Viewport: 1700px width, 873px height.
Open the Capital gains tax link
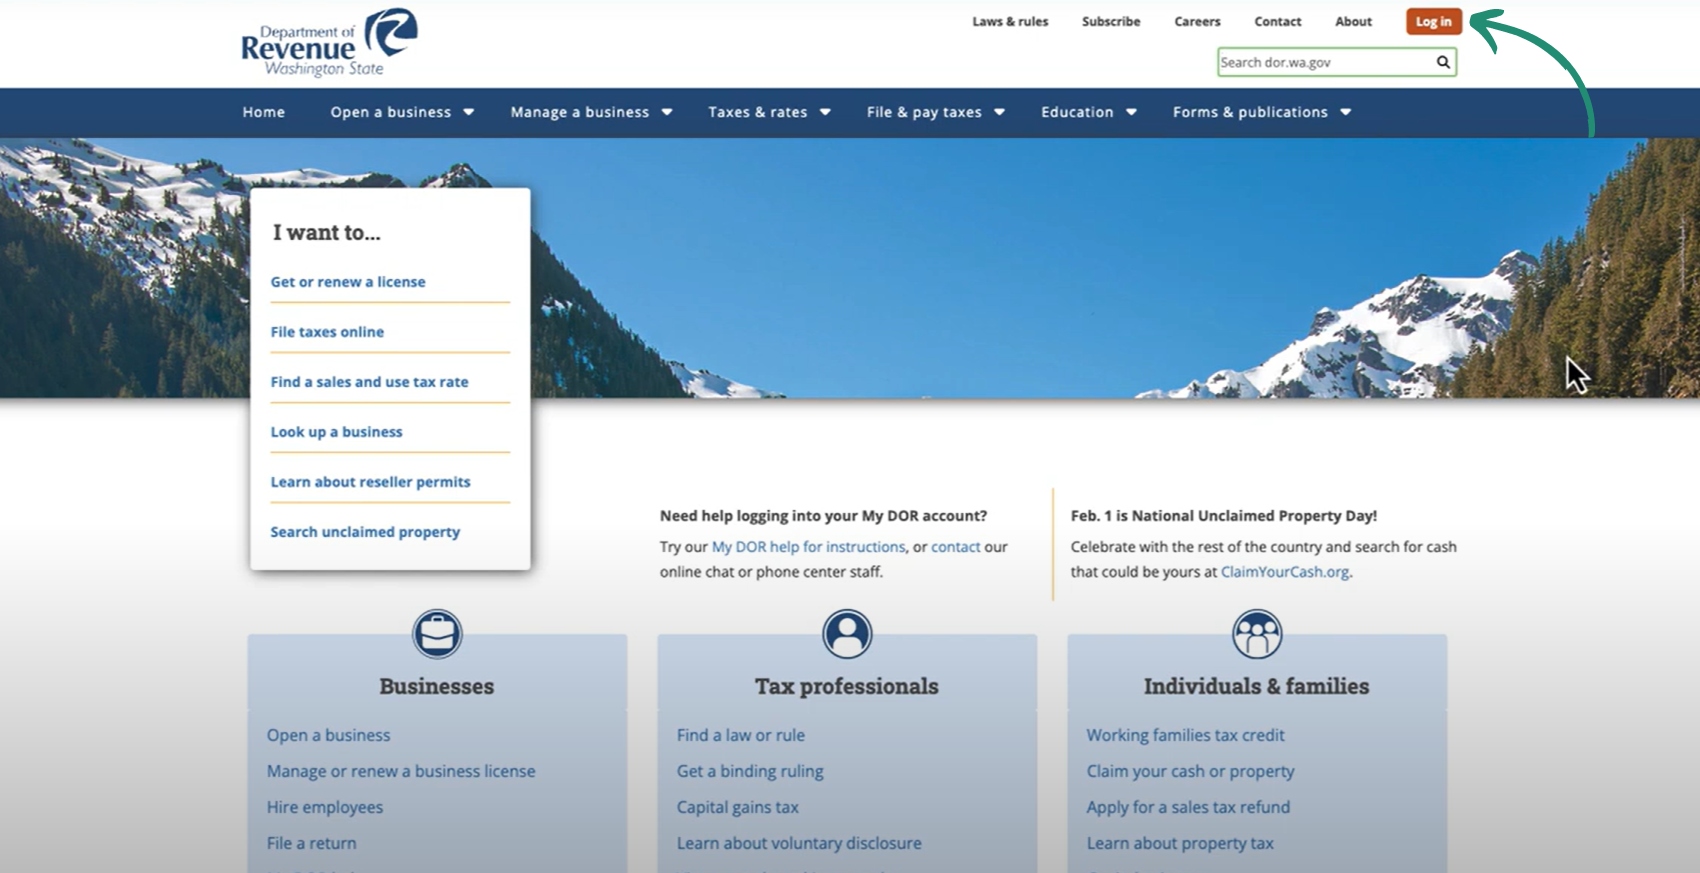(738, 807)
